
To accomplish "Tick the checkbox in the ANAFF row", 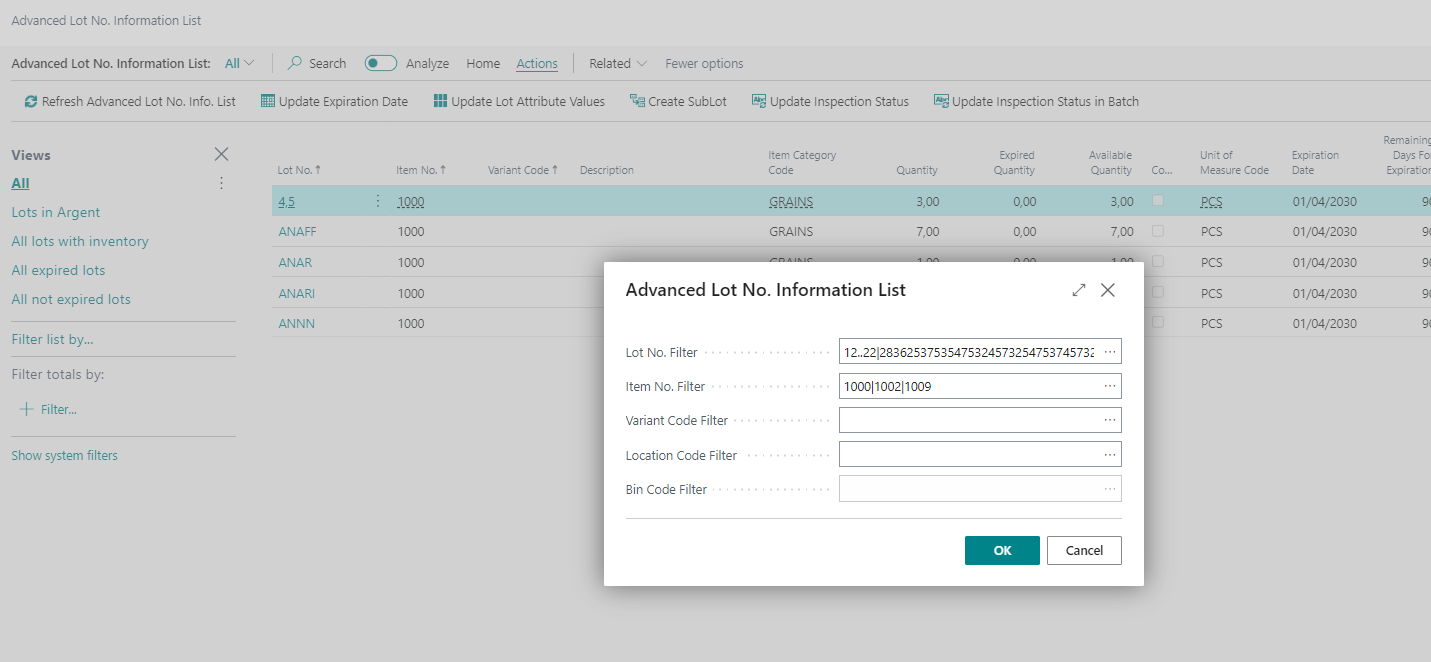I will tap(1158, 231).
